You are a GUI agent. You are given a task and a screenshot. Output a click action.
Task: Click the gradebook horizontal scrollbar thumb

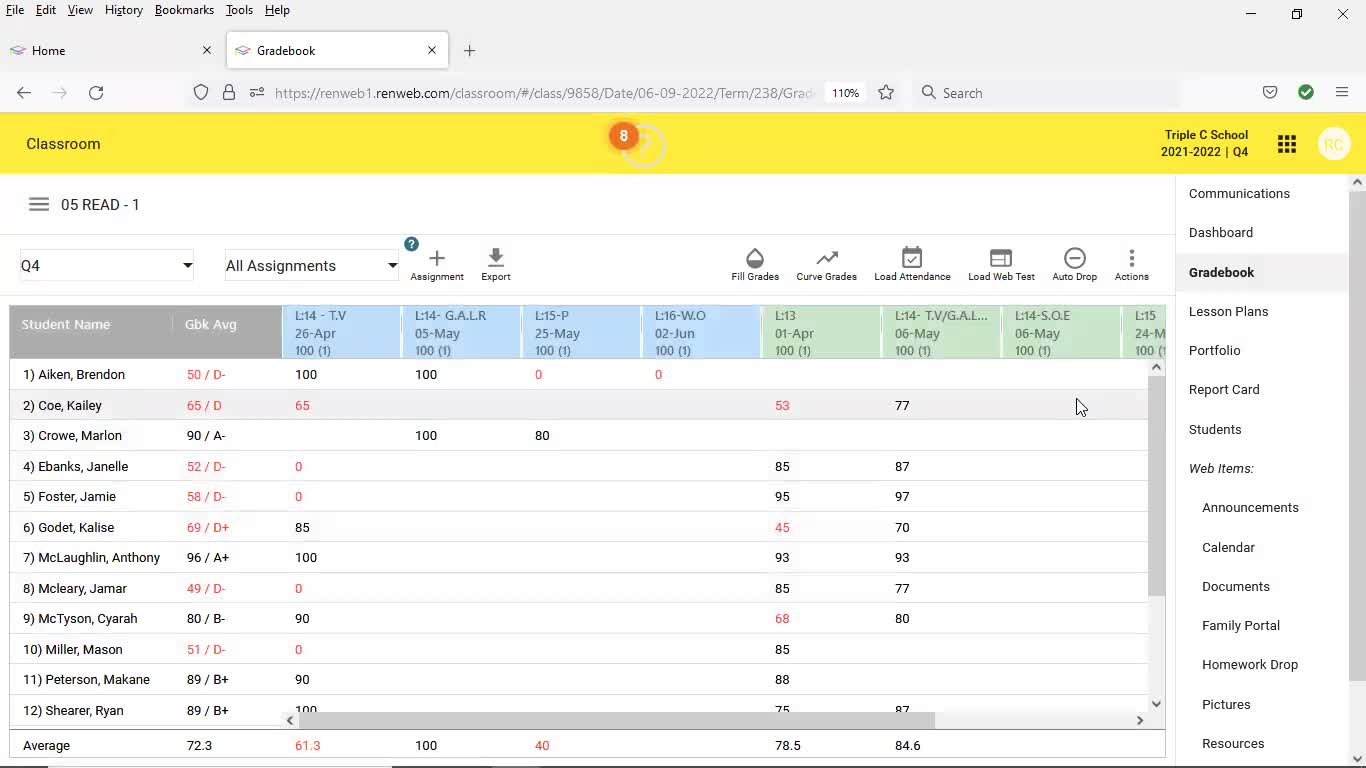[616, 720]
